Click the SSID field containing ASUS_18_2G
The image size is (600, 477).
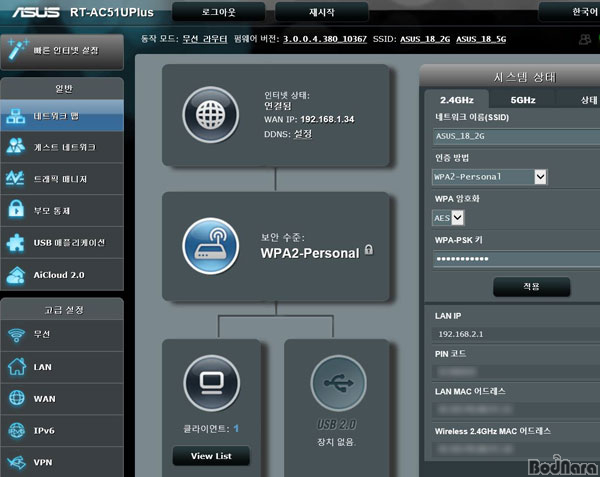click(516, 136)
